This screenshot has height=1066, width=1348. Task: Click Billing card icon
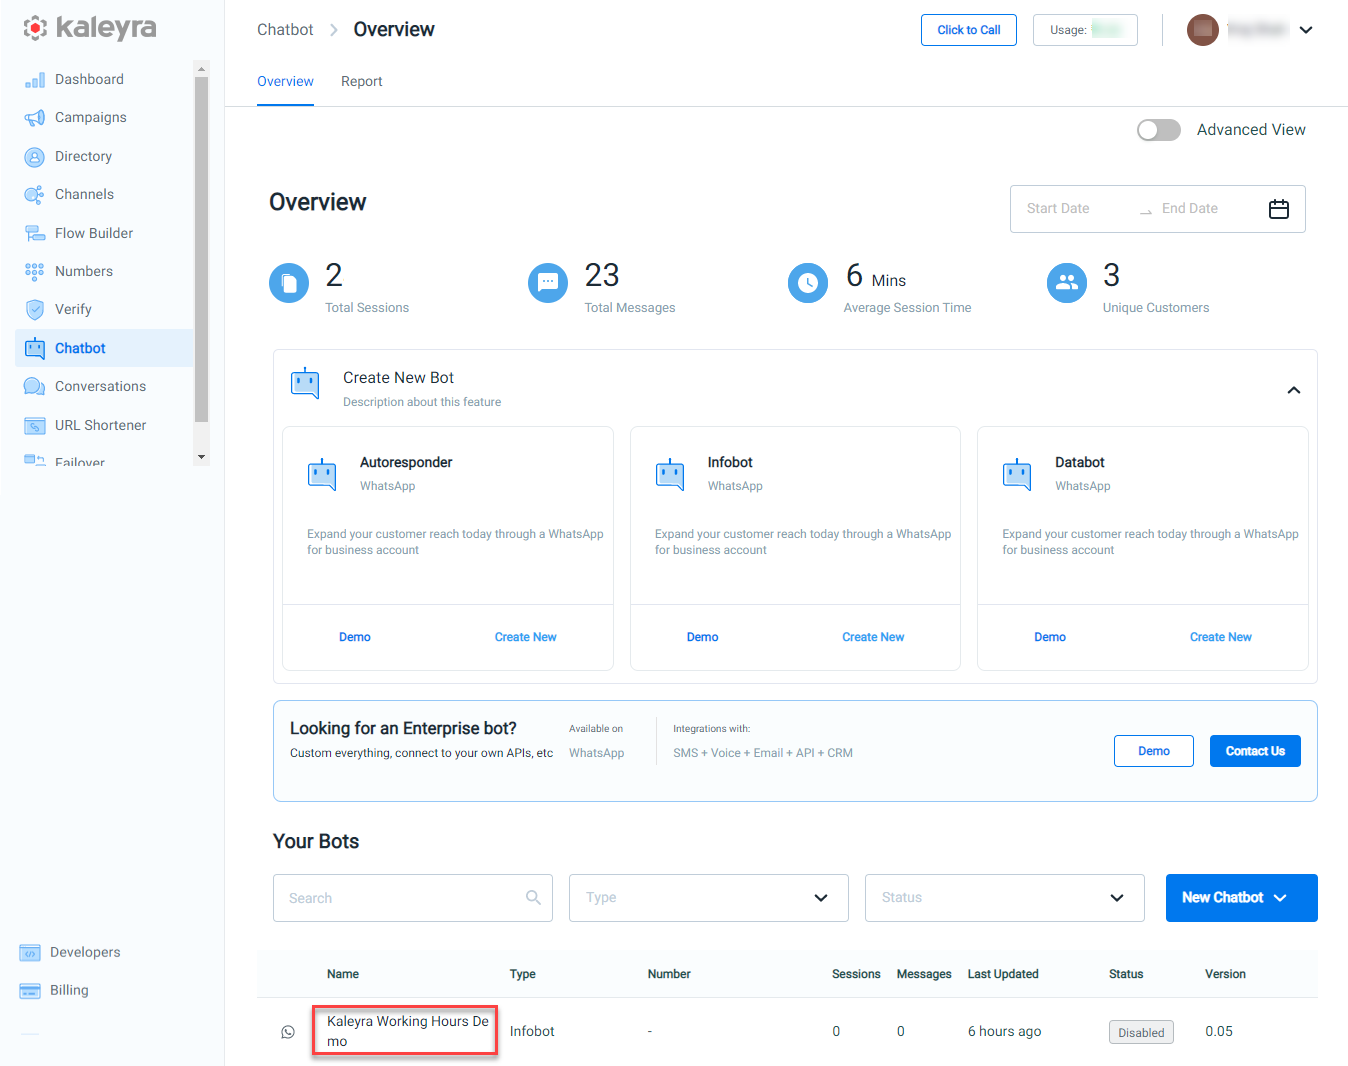pos(30,991)
